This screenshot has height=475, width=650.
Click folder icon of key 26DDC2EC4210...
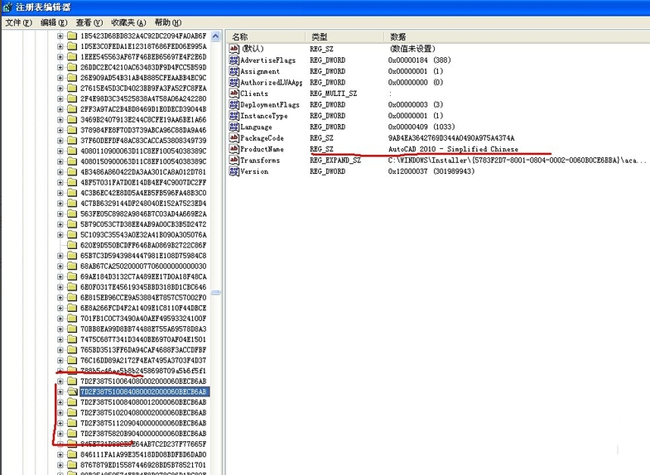coord(72,67)
